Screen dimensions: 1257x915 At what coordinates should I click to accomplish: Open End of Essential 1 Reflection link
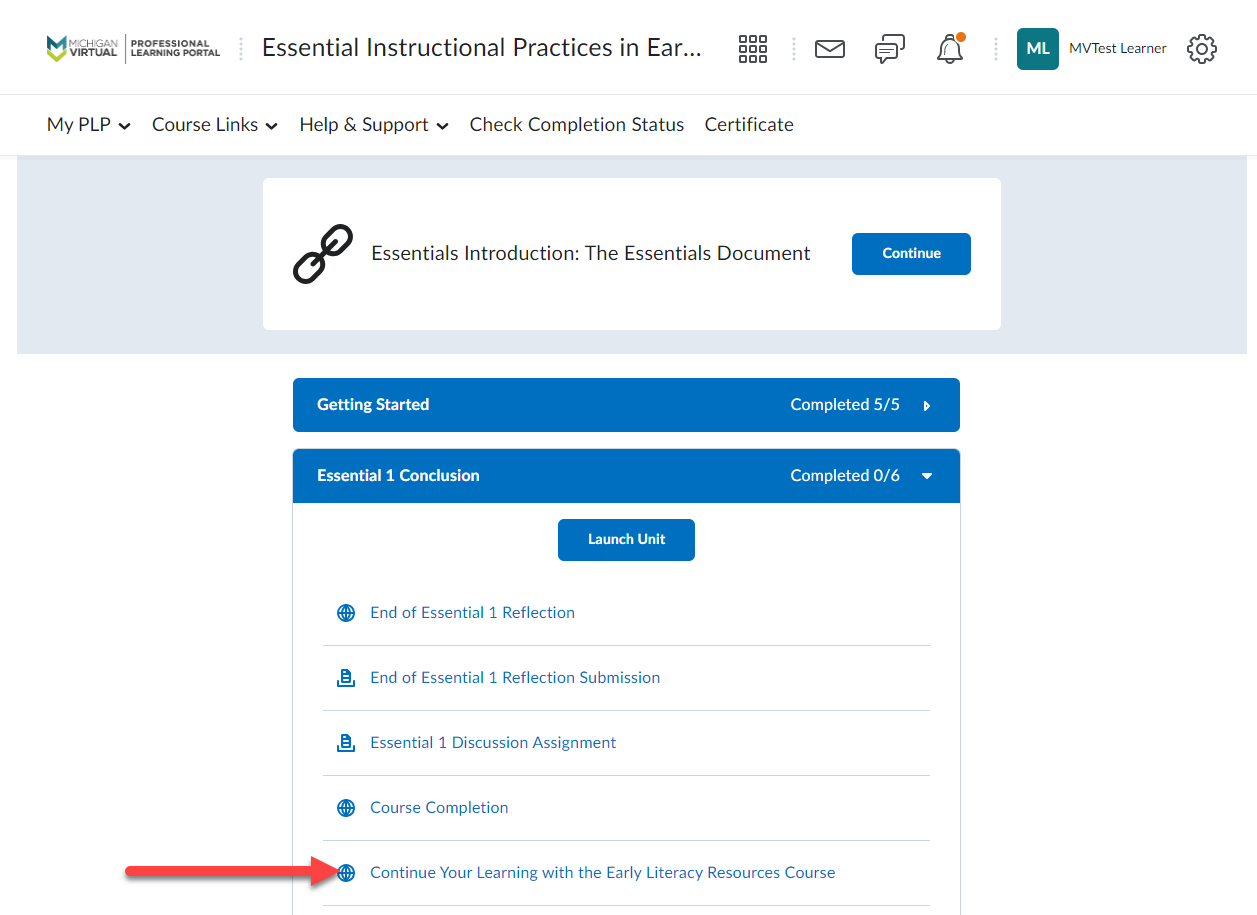pyautogui.click(x=472, y=612)
